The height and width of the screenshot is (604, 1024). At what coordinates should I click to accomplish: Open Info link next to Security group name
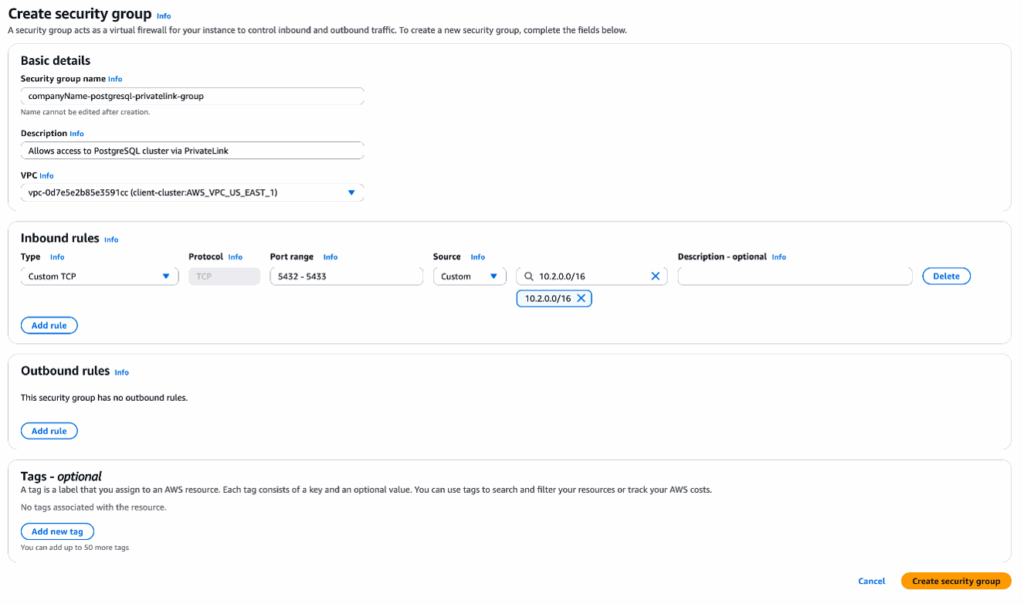point(115,79)
